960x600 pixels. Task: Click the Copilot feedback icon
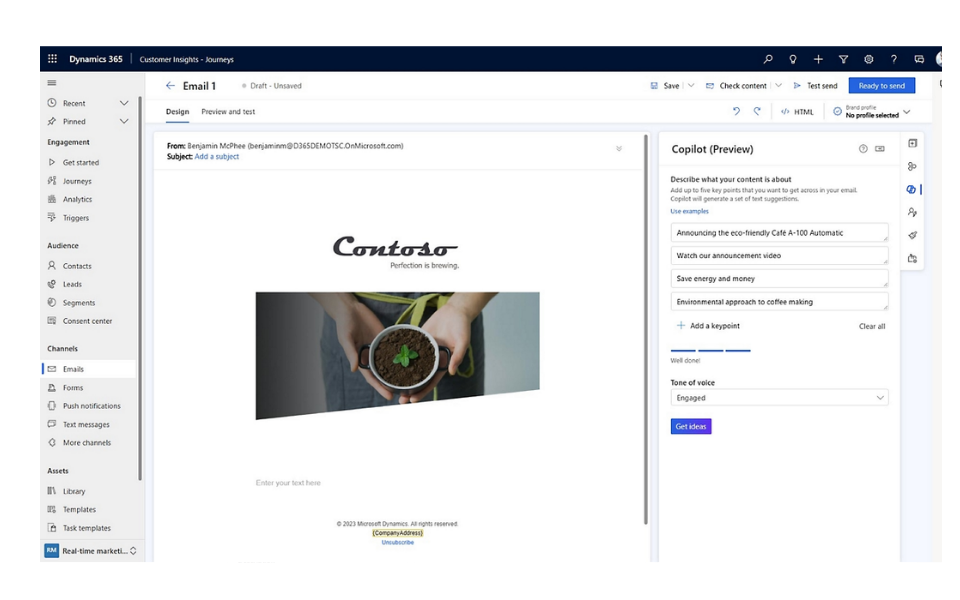880,149
